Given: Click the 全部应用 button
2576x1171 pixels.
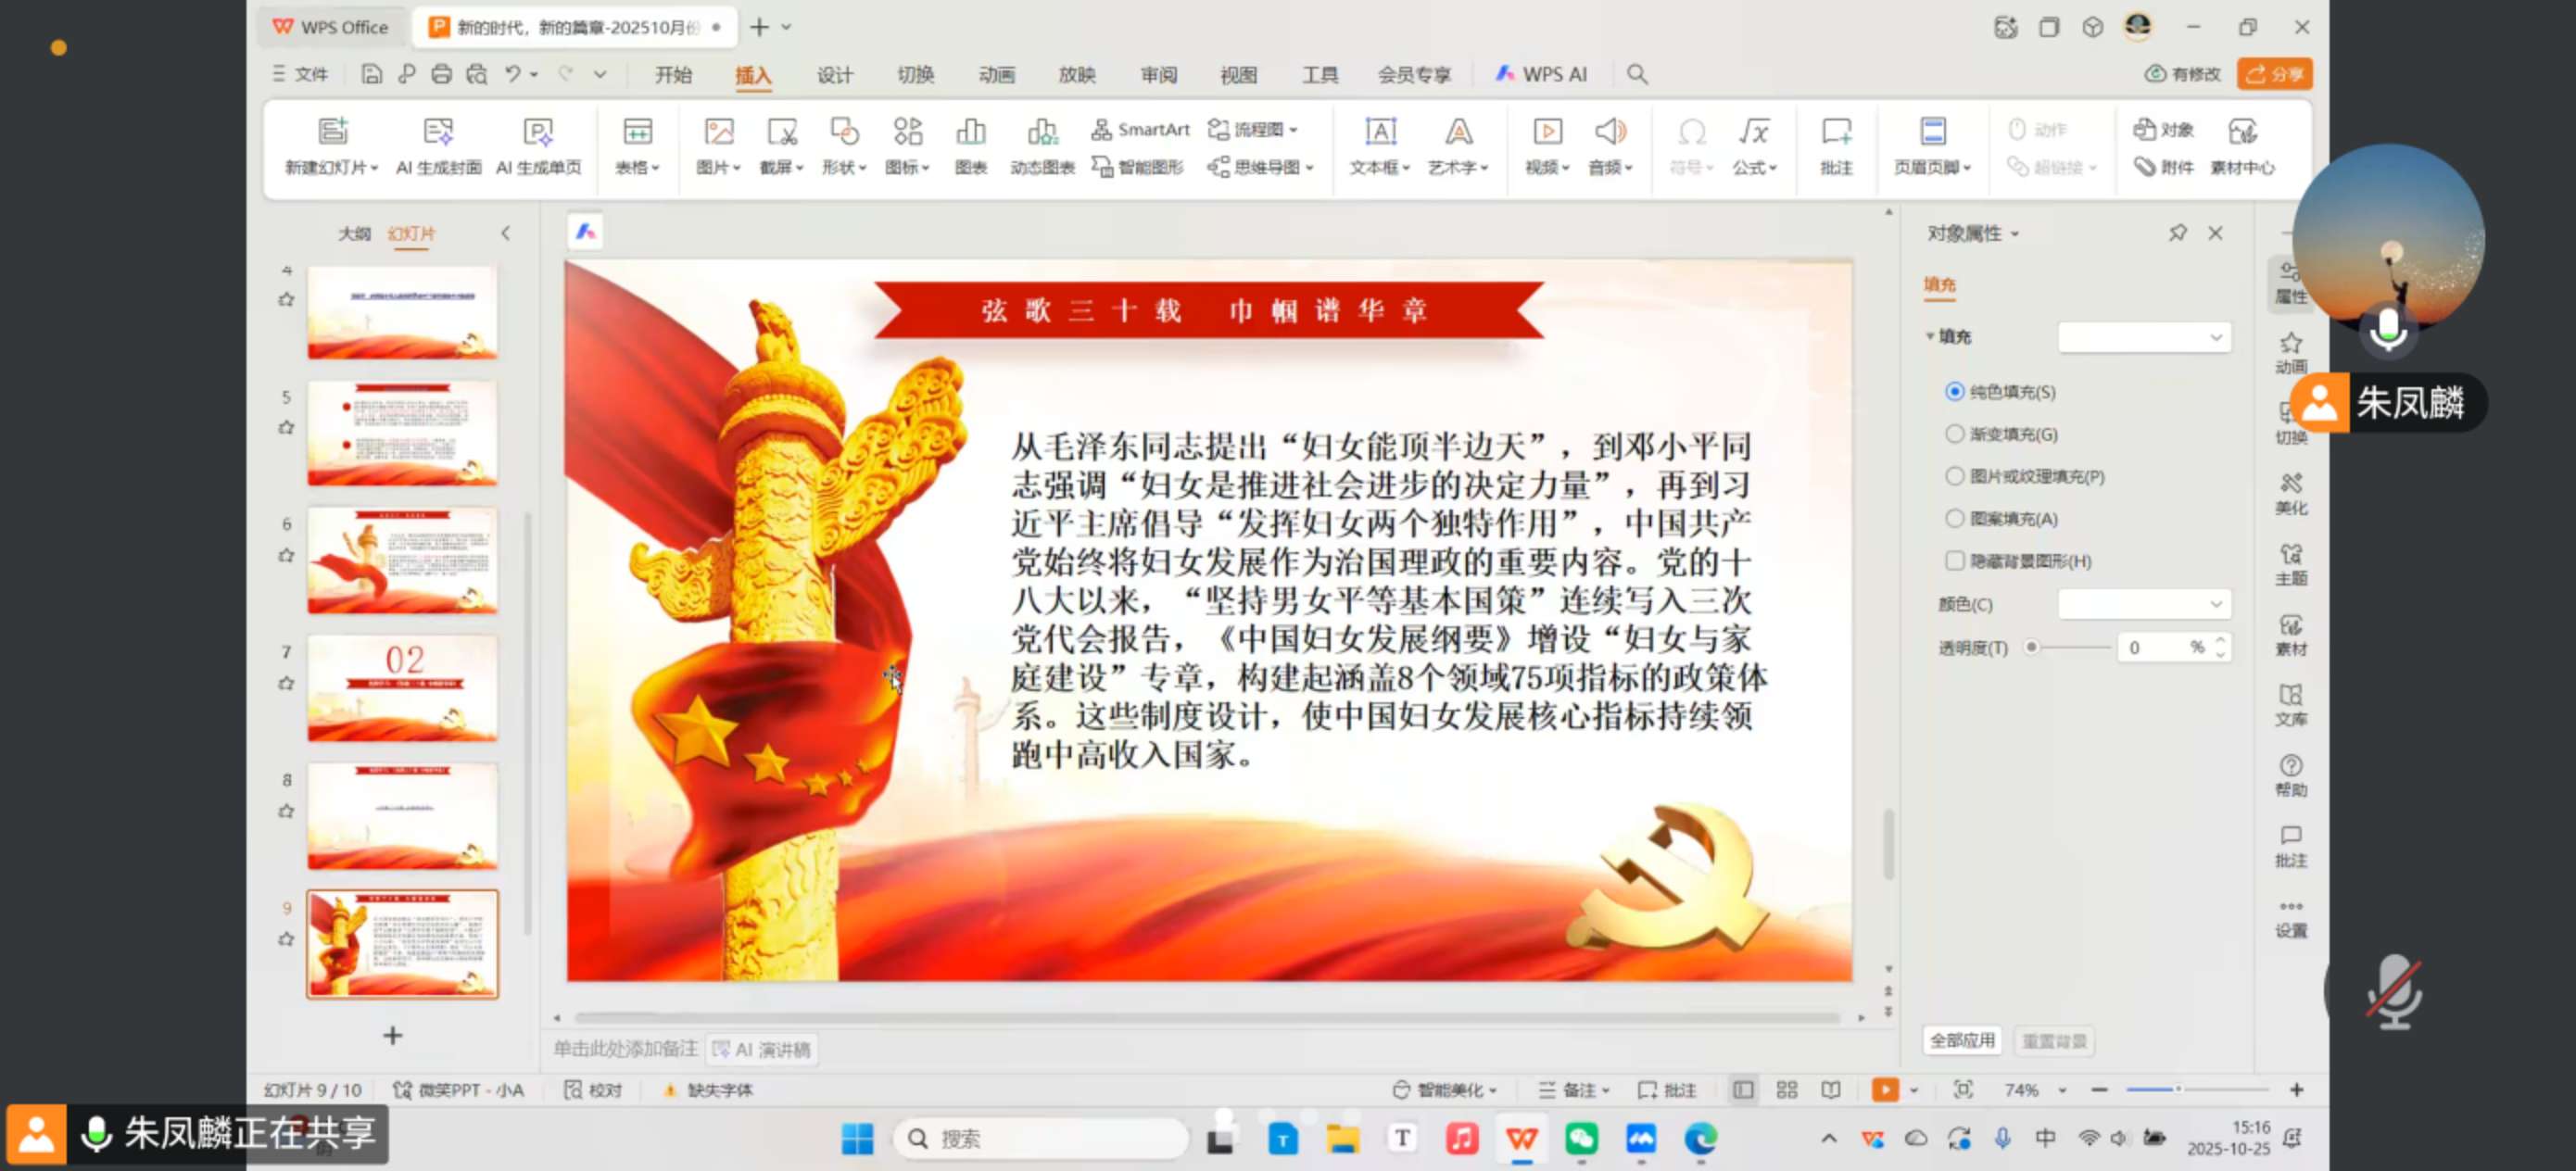Looking at the screenshot, I should pos(1961,1040).
